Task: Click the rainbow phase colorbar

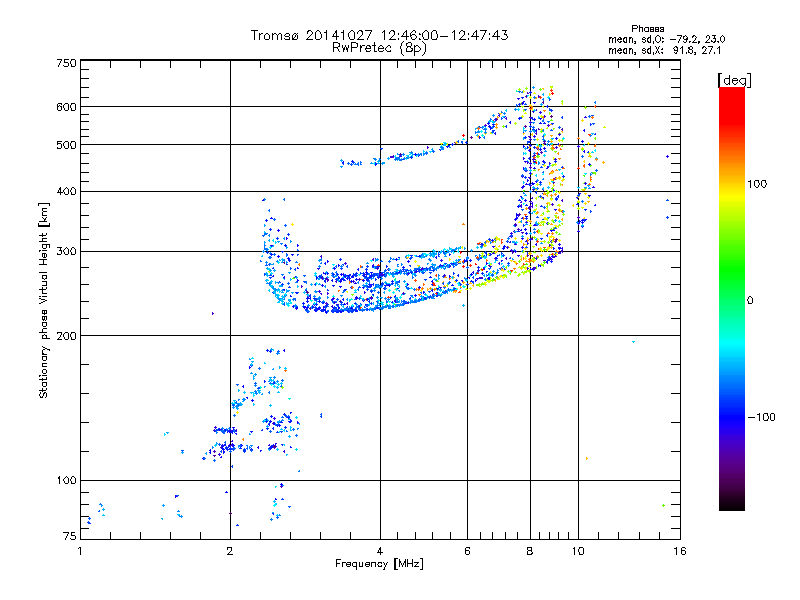Action: 732,298
